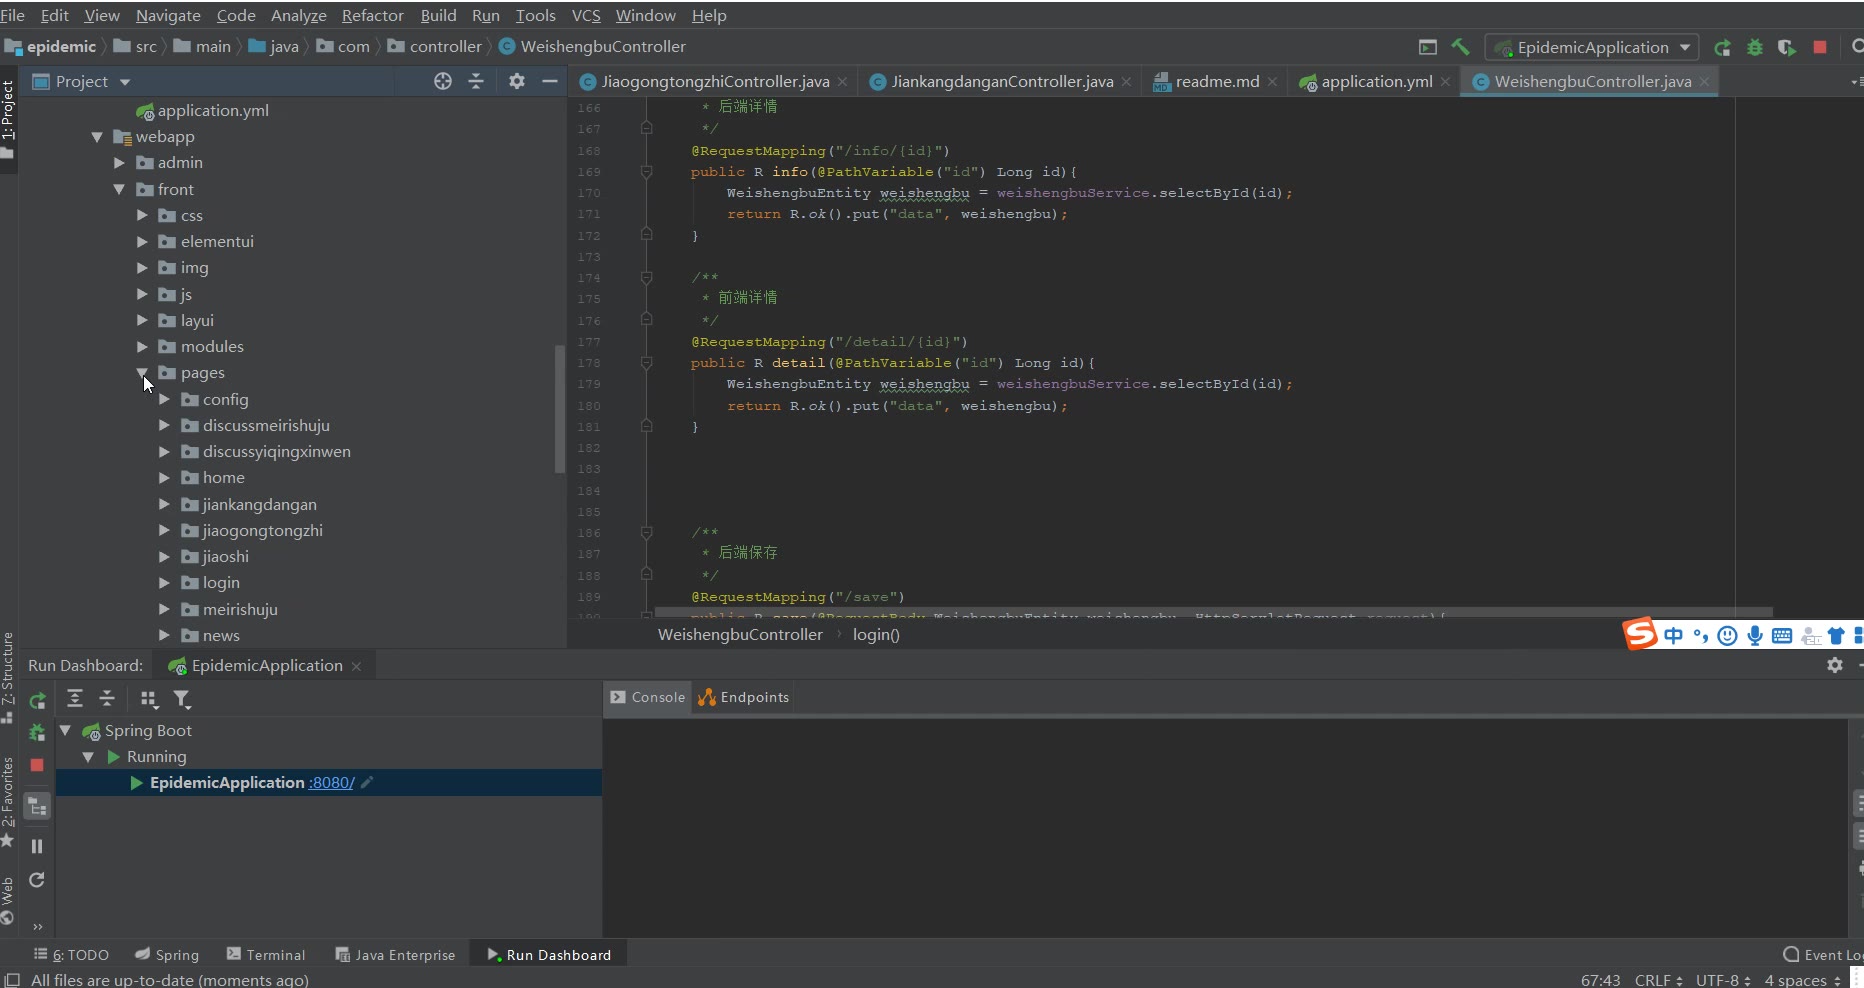The width and height of the screenshot is (1864, 988).
Task: Click the locate/scroll from source target icon
Action: (443, 81)
